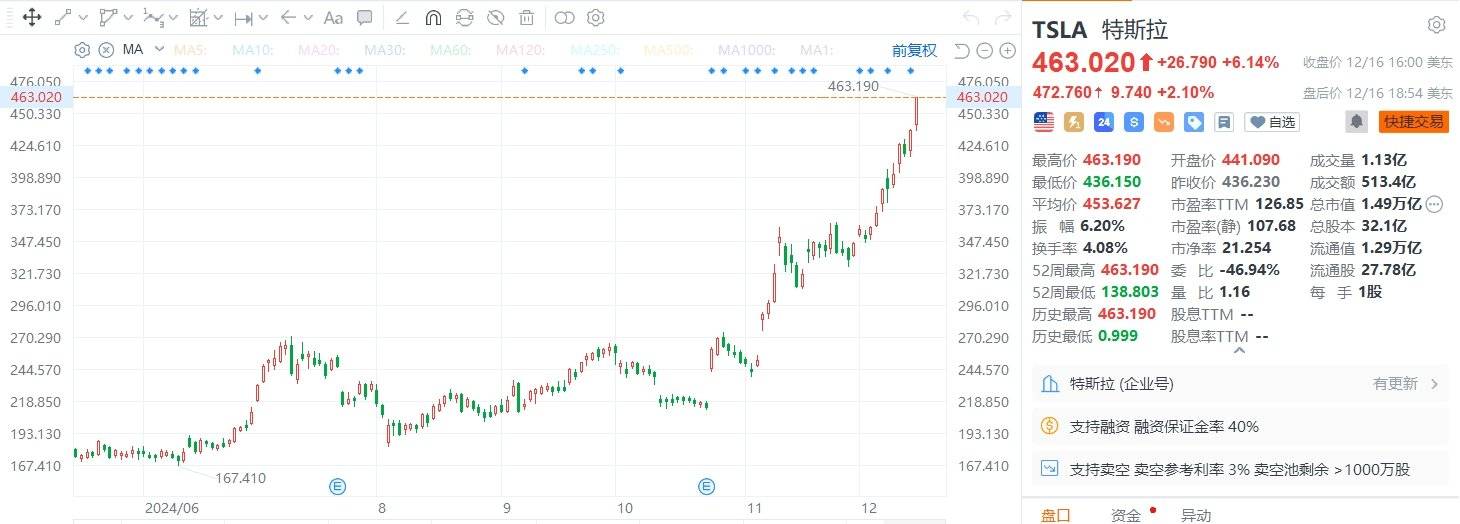Click the redo arrow above chart
This screenshot has width=1460, height=524.
coord(1001,17)
